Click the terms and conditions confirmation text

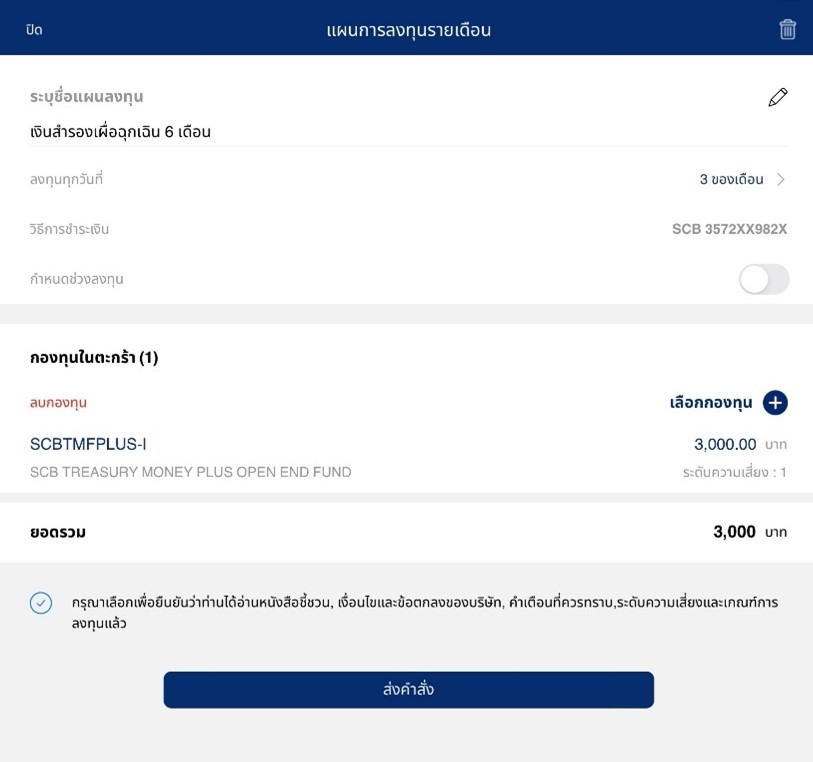tap(425, 613)
